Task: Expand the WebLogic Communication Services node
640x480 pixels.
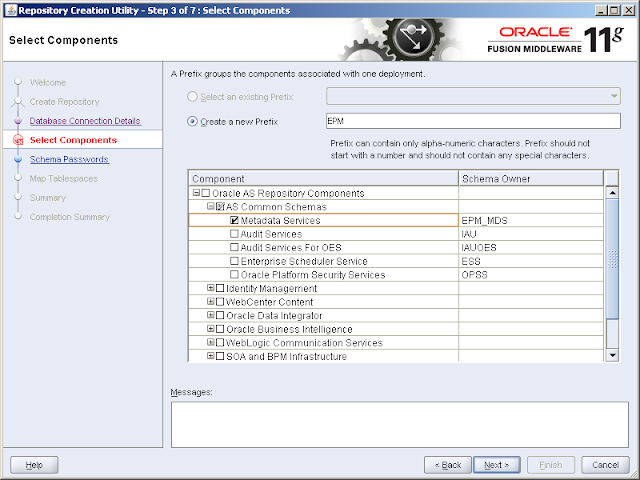Action: tap(211, 342)
